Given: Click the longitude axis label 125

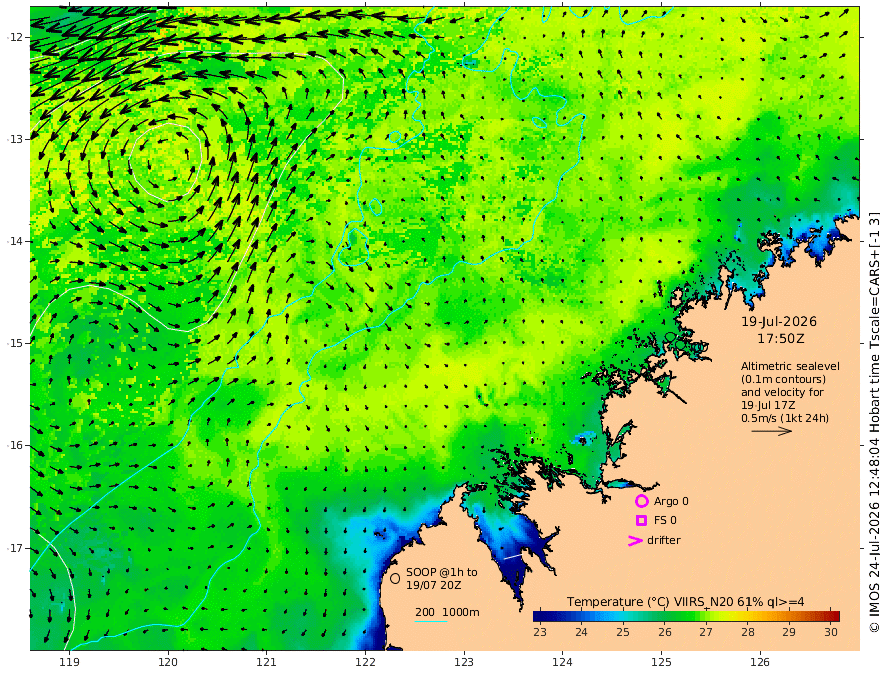Looking at the screenshot, I should [x=661, y=663].
